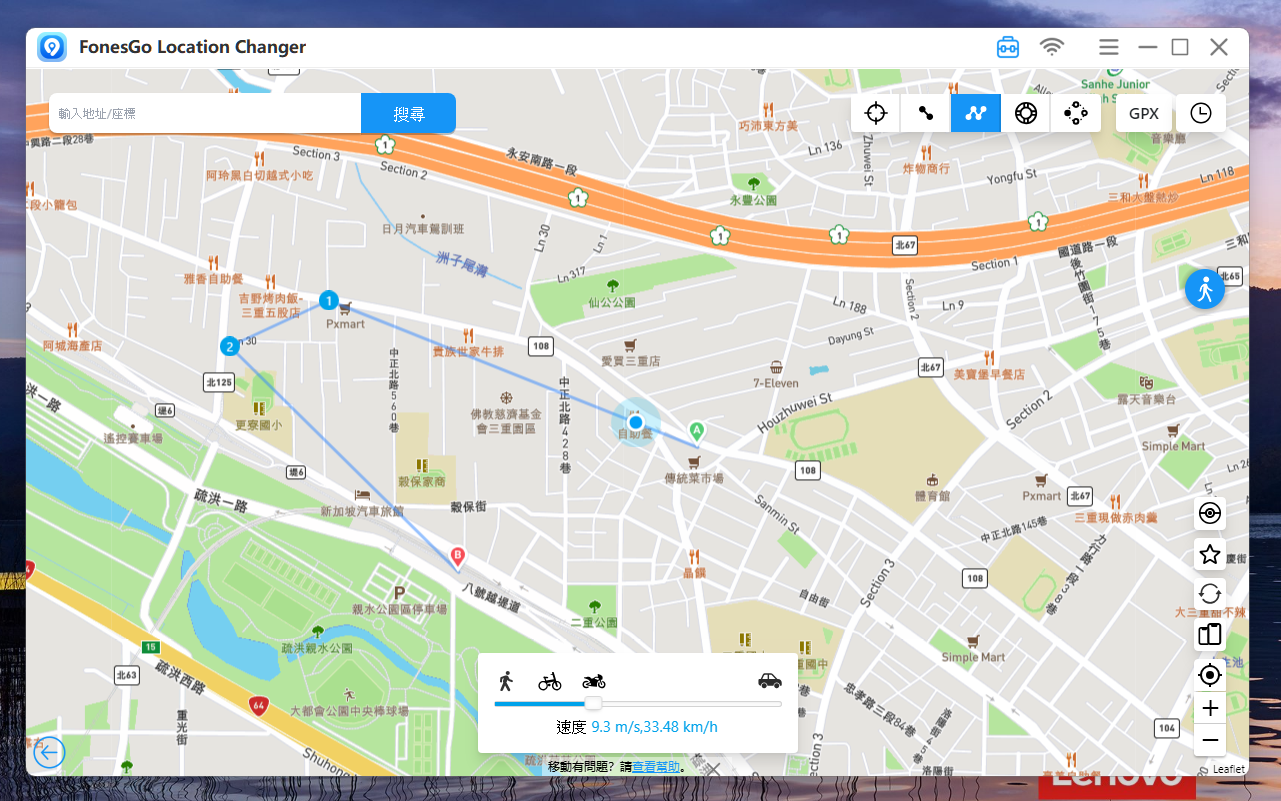Select the circular route mode icon

[x=1026, y=113]
